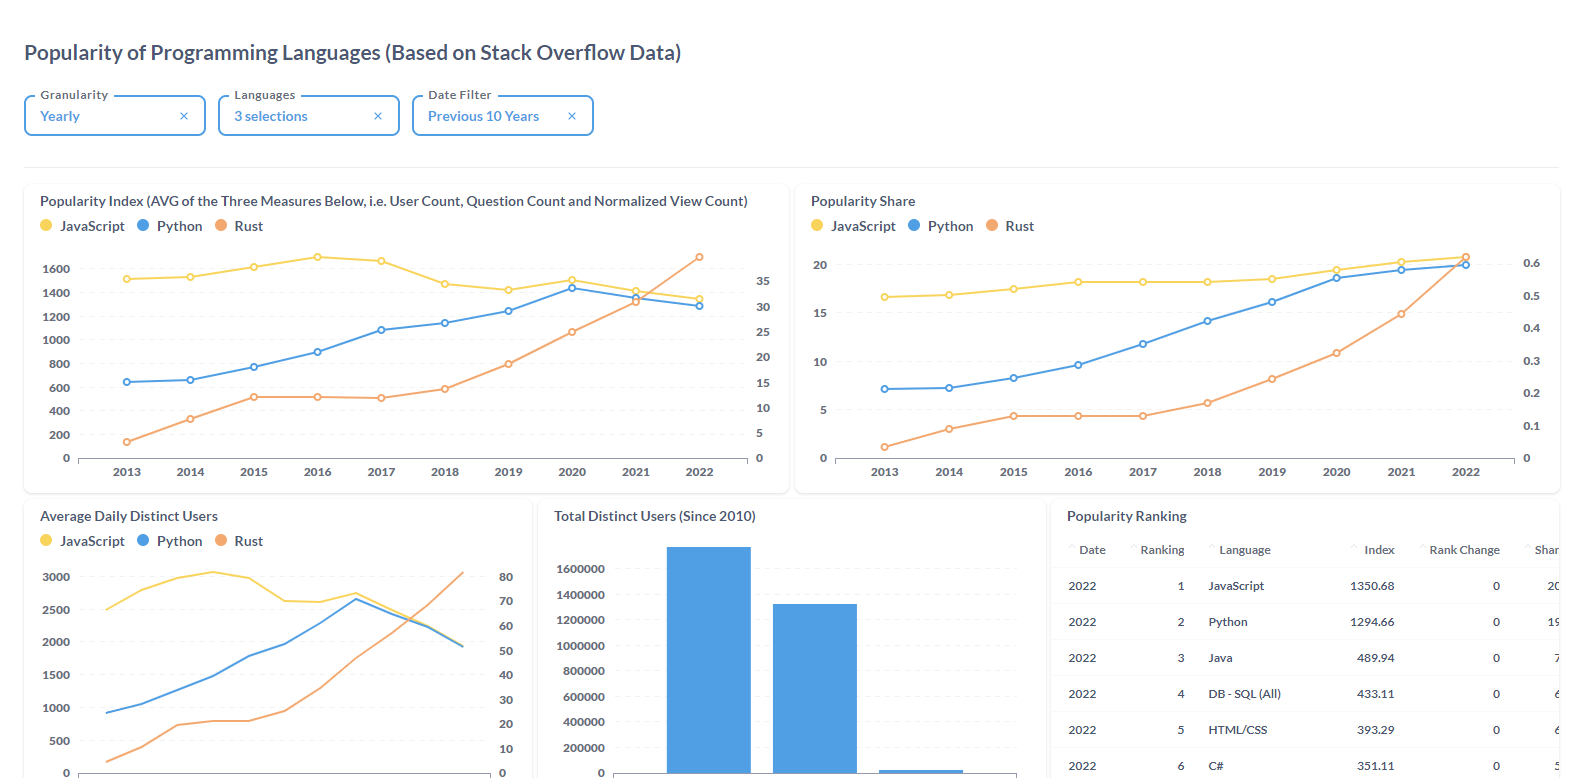Select Rust's 2021 data point in Popularity Share
Image resolution: width=1575 pixels, height=778 pixels.
[x=1401, y=314]
